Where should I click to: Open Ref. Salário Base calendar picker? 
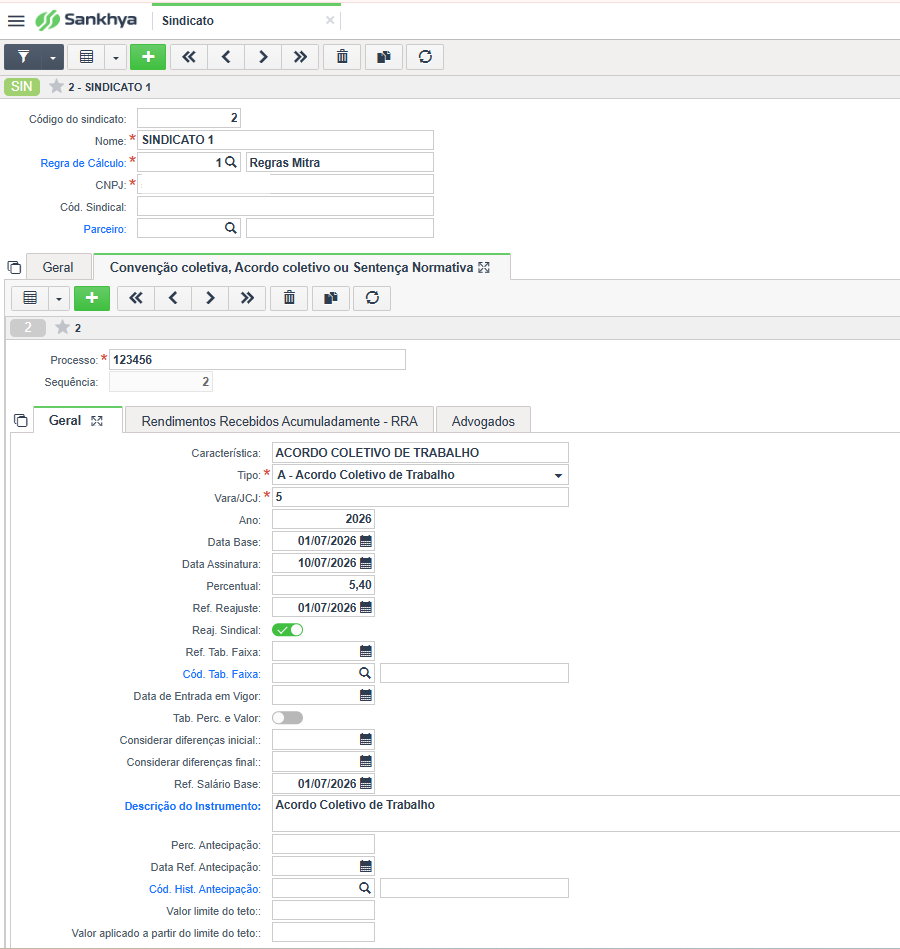[x=366, y=783]
